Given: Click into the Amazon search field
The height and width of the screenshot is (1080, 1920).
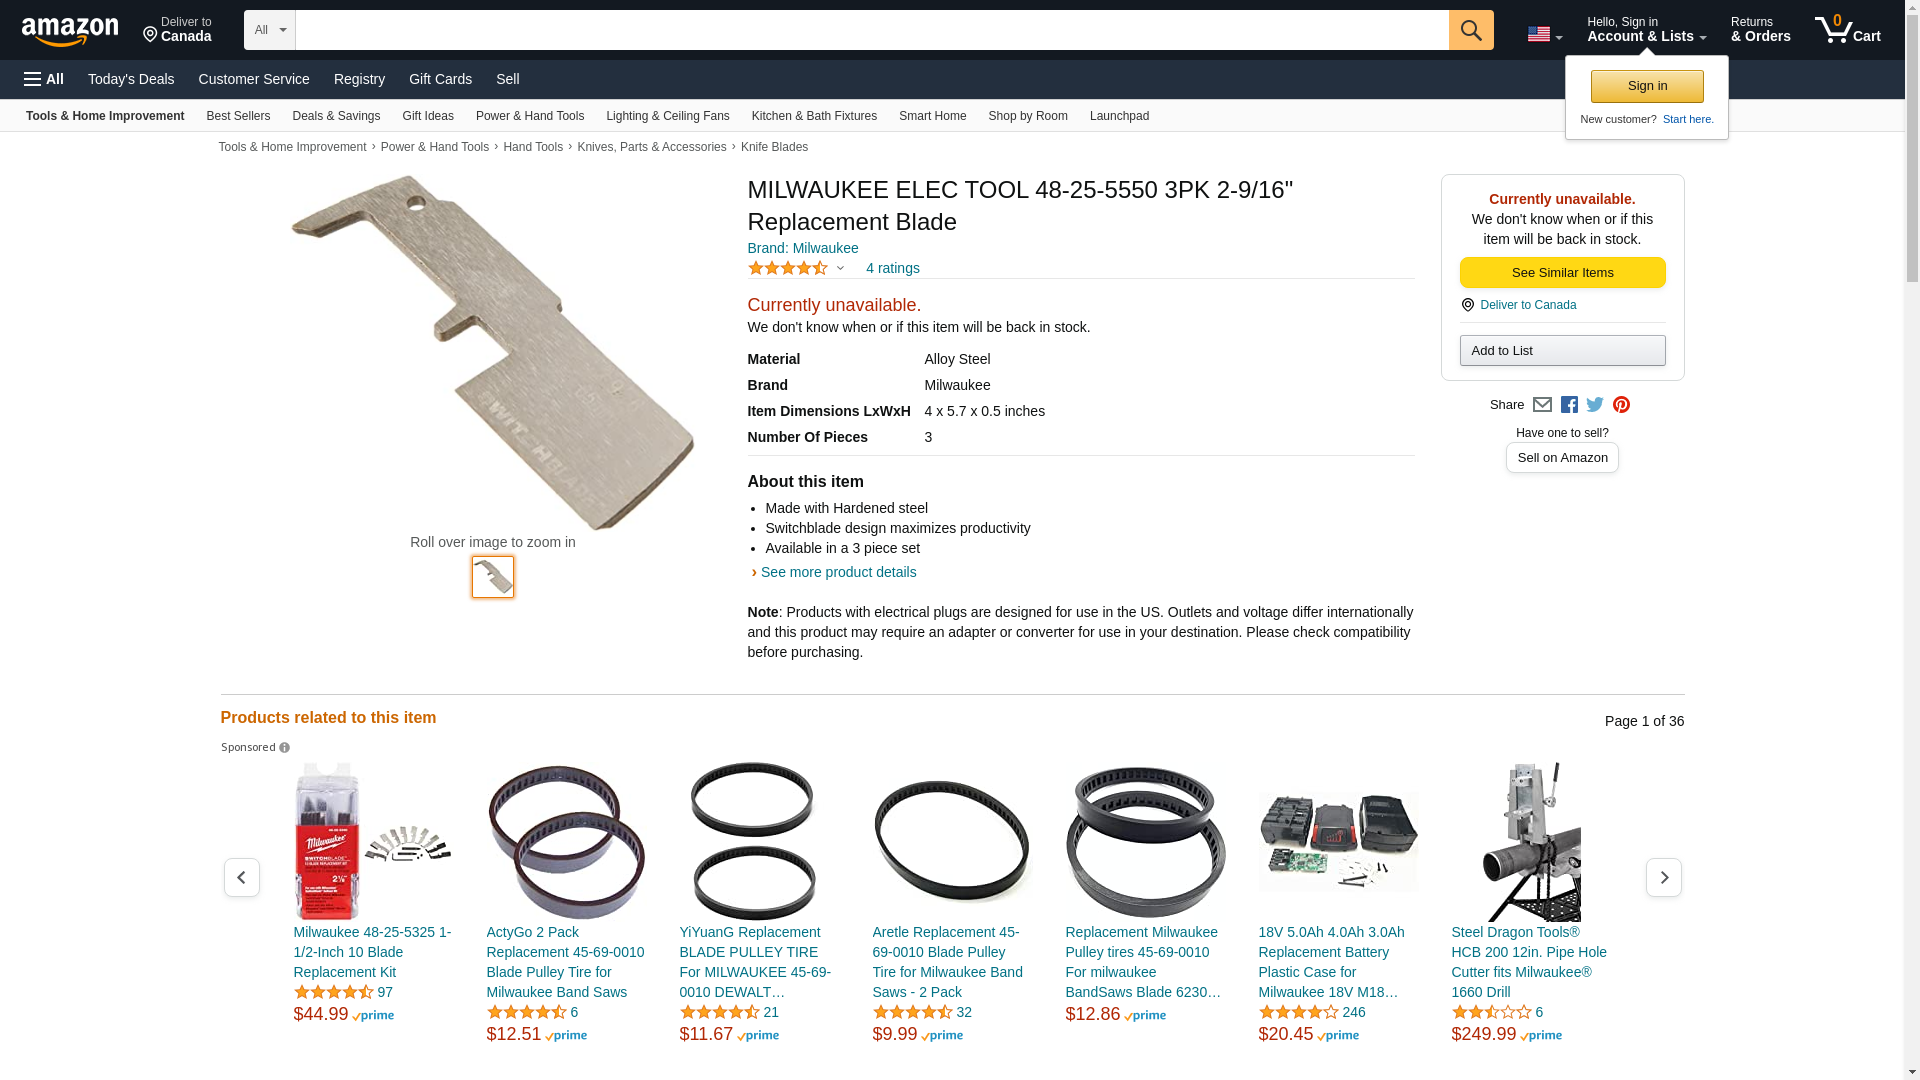Looking at the screenshot, I should [872, 30].
